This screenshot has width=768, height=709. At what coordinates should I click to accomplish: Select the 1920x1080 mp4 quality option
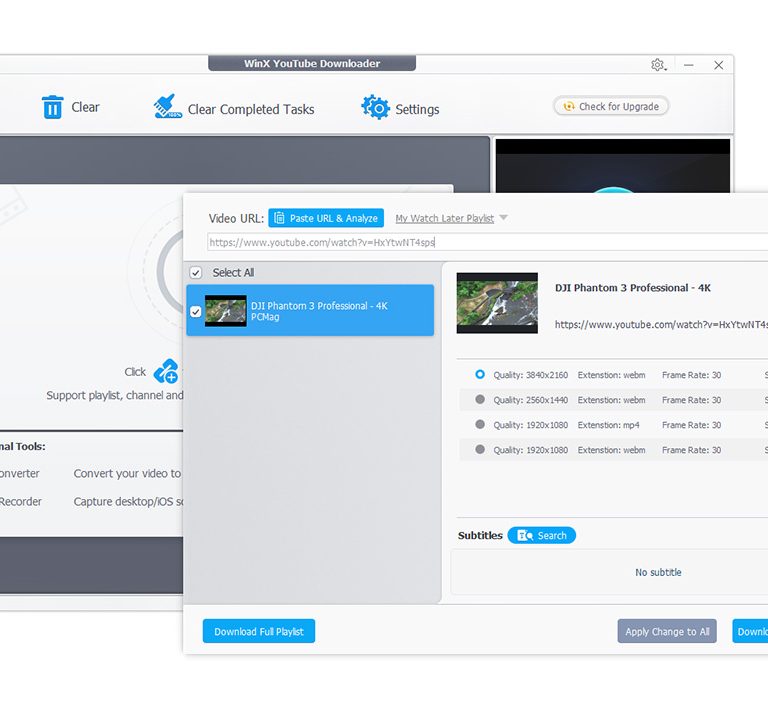click(x=480, y=425)
